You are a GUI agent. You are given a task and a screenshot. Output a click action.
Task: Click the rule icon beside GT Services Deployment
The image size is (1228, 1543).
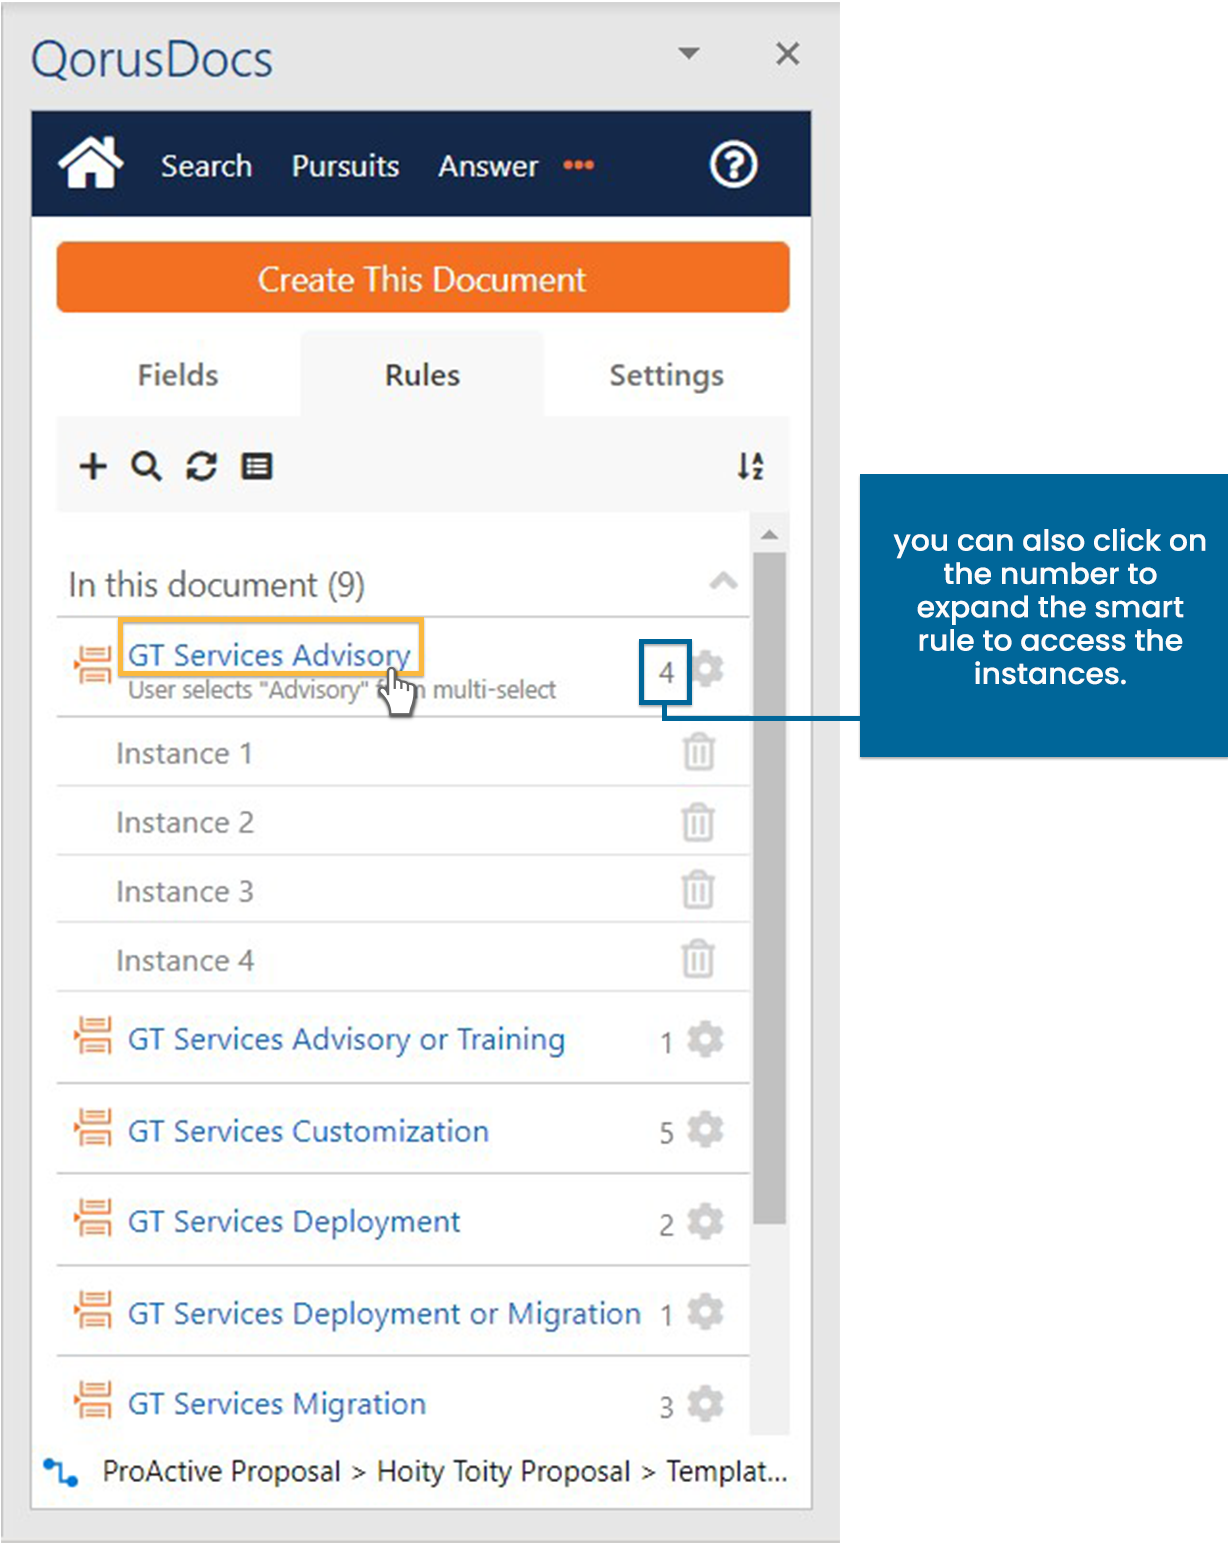coord(94,1219)
